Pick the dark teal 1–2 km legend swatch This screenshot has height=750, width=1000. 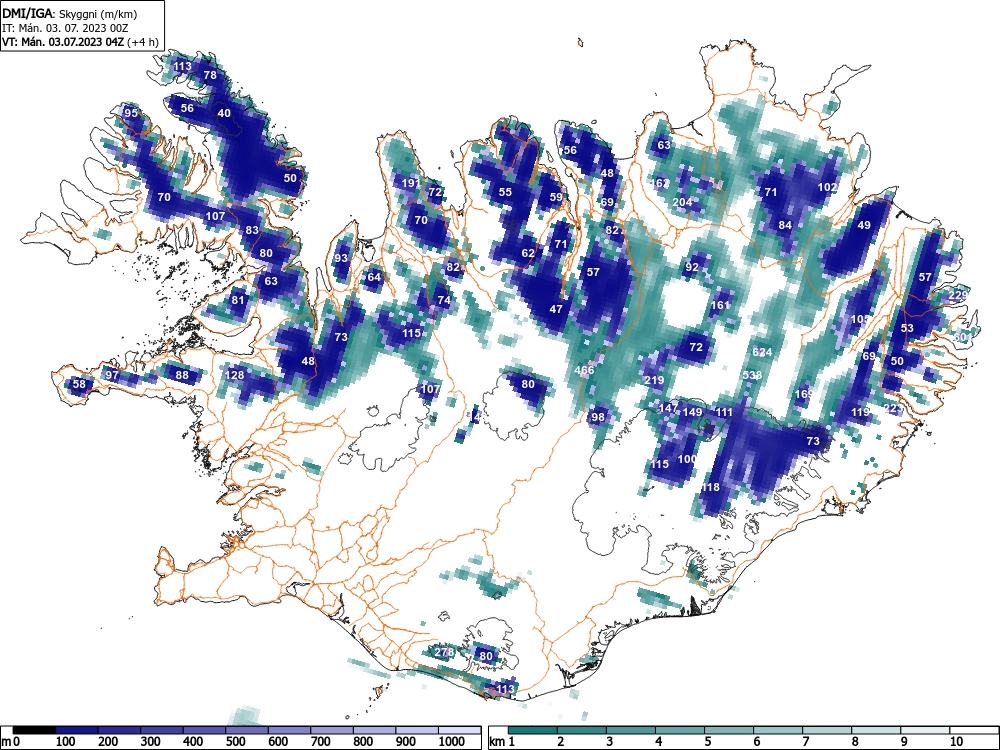pos(533,730)
